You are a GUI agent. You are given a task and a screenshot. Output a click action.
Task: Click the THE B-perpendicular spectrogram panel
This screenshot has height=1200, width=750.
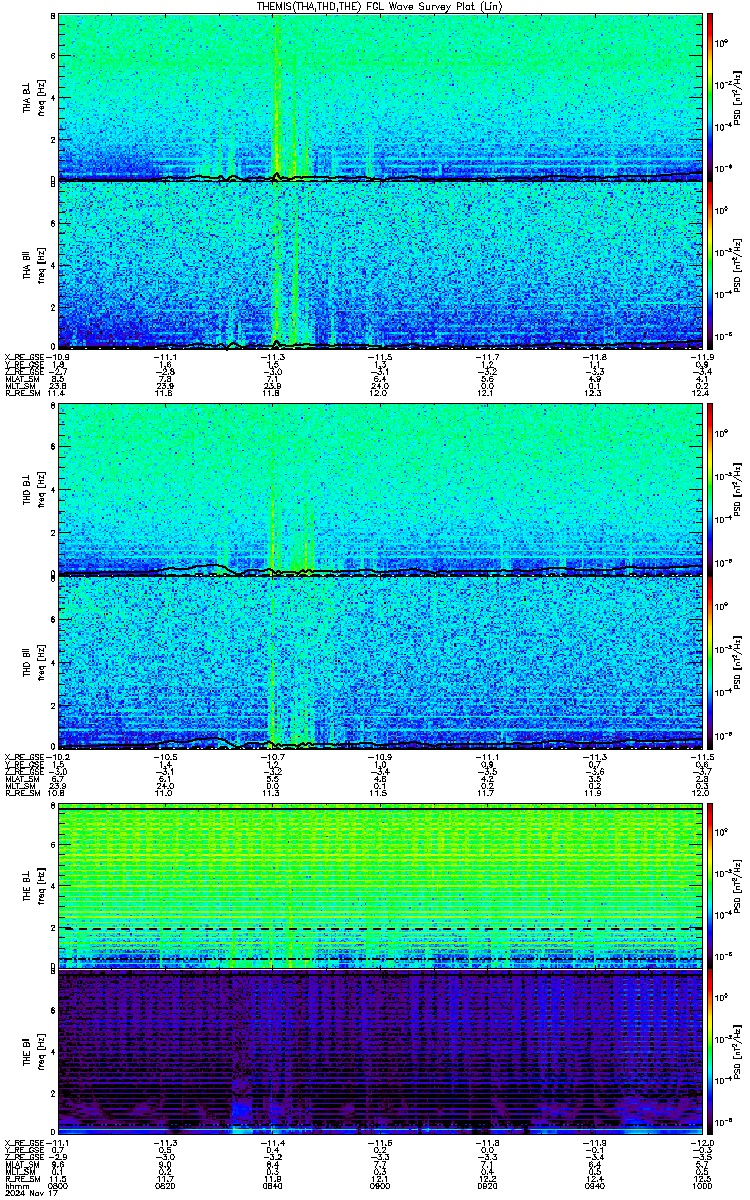(380, 885)
